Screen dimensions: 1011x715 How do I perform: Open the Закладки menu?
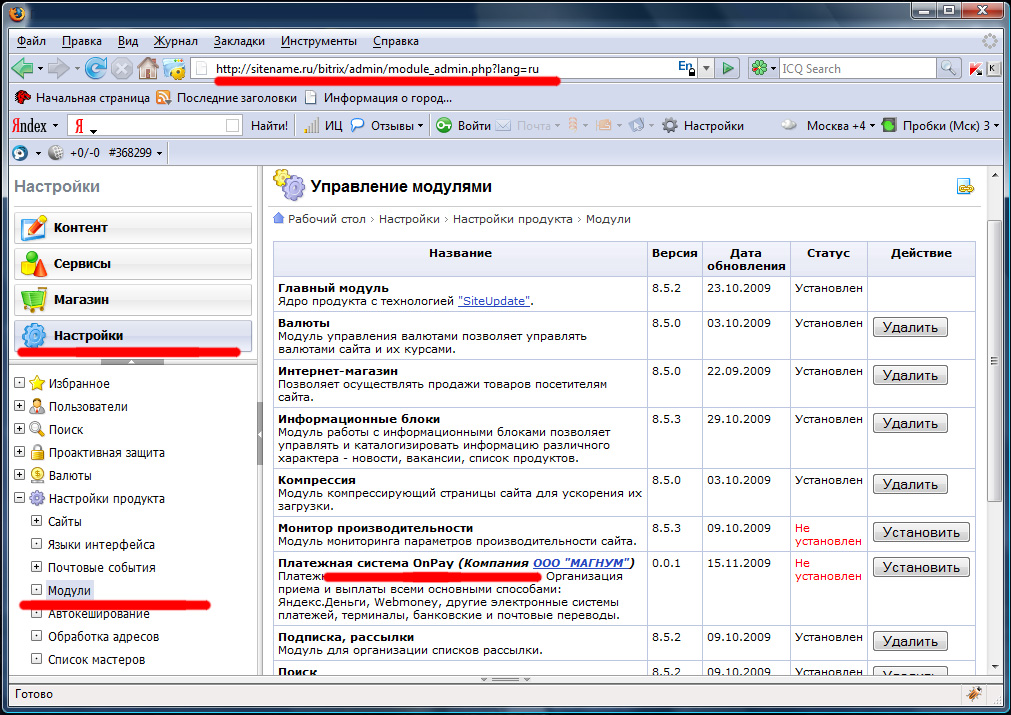(239, 41)
